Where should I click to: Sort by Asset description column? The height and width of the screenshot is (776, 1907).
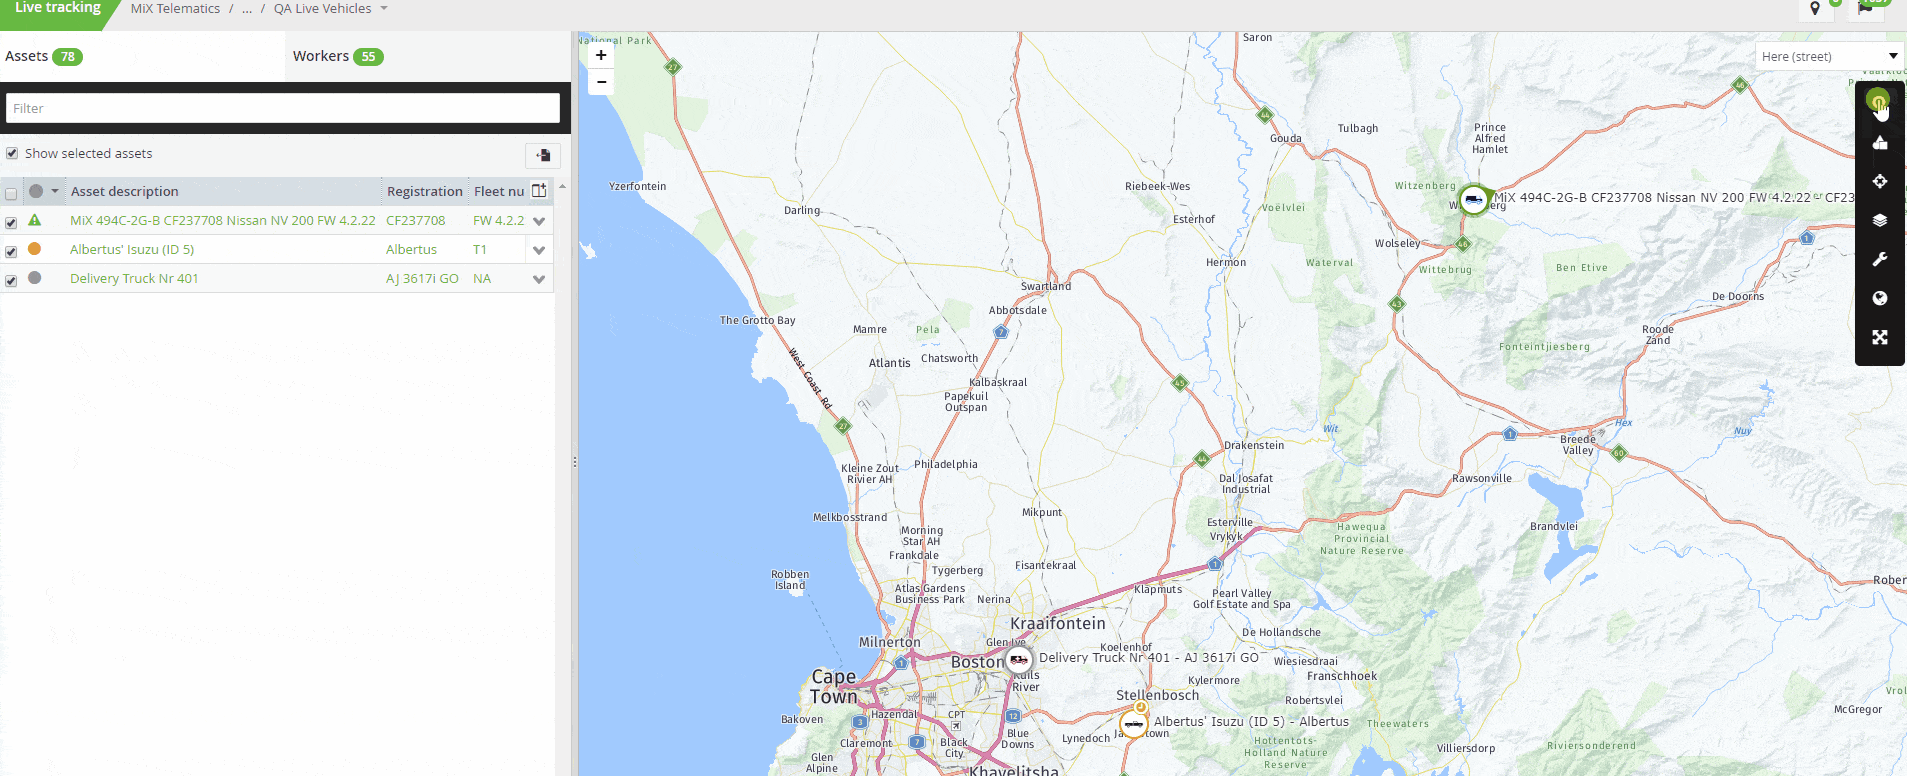click(125, 191)
